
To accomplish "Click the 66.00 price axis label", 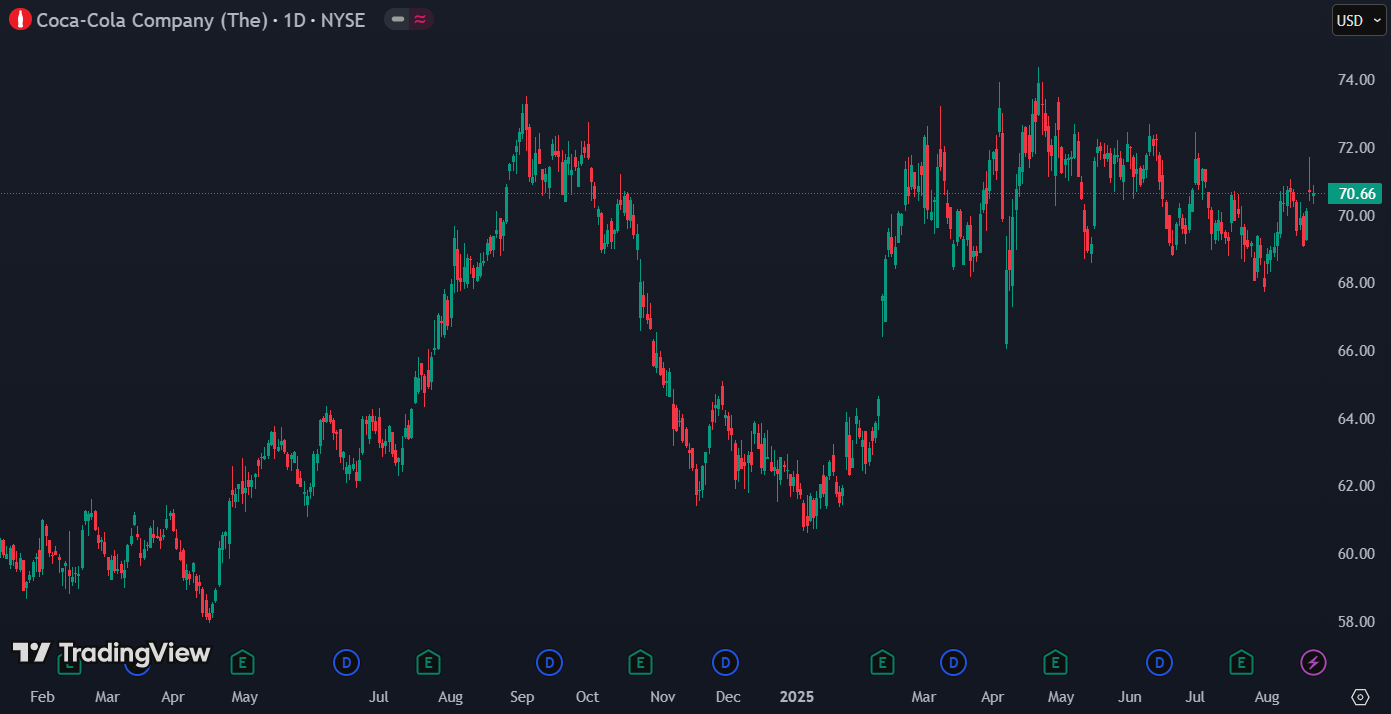I will coord(1356,351).
